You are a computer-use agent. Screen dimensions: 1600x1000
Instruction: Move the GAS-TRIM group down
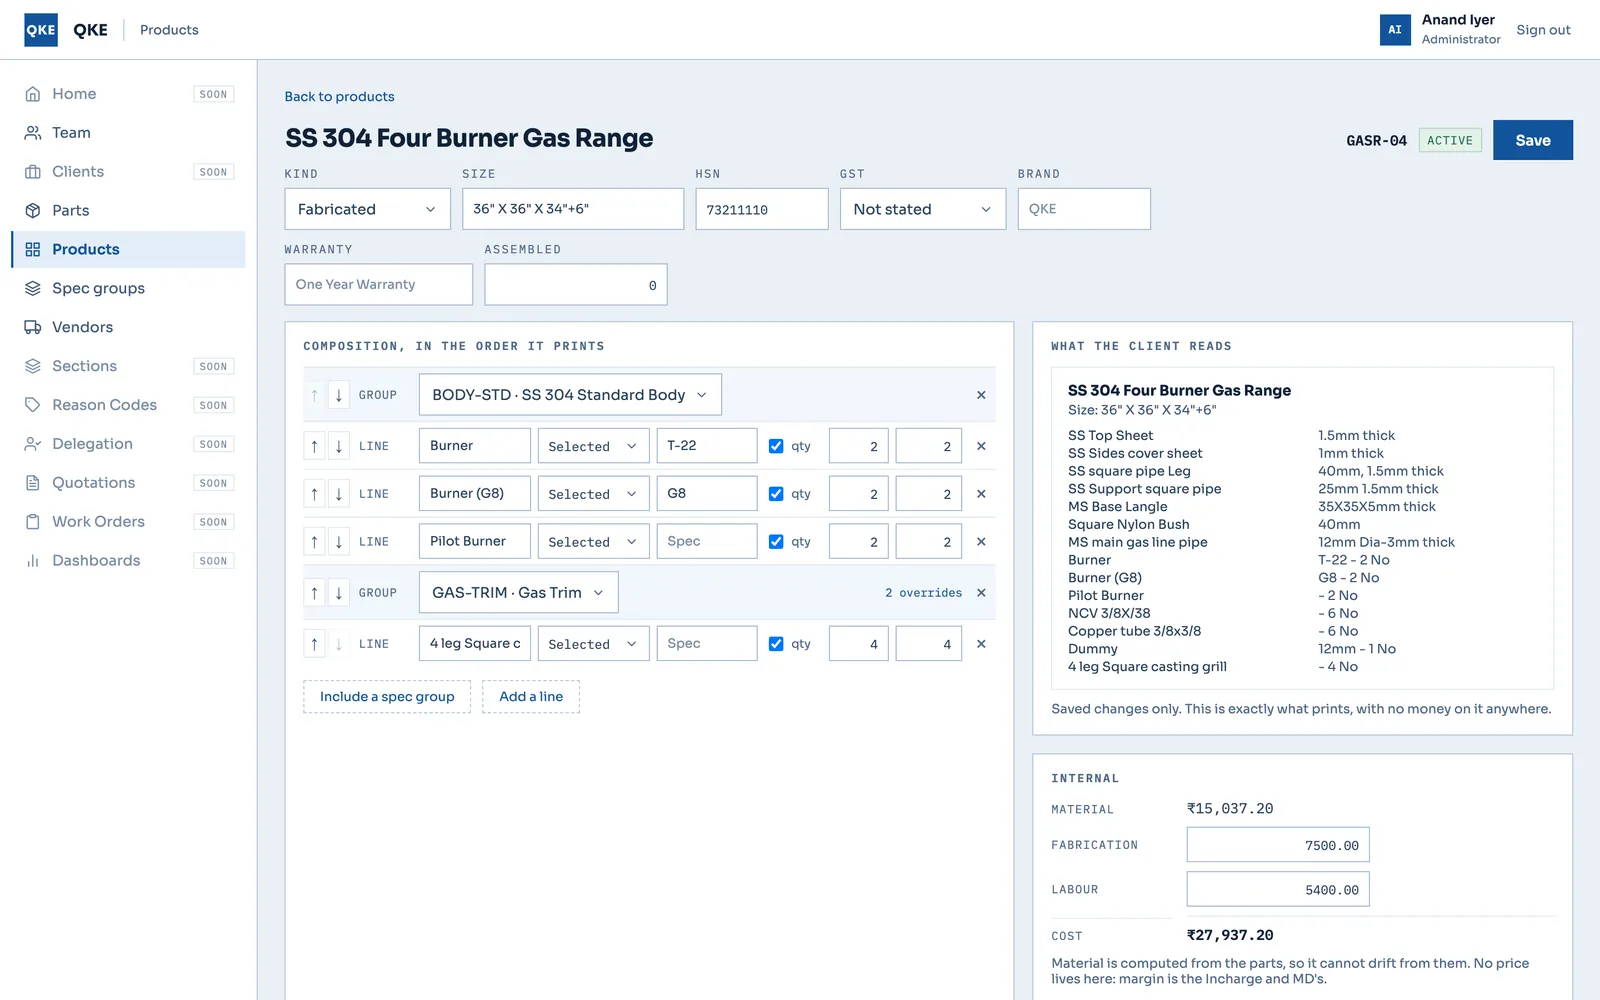click(x=339, y=593)
